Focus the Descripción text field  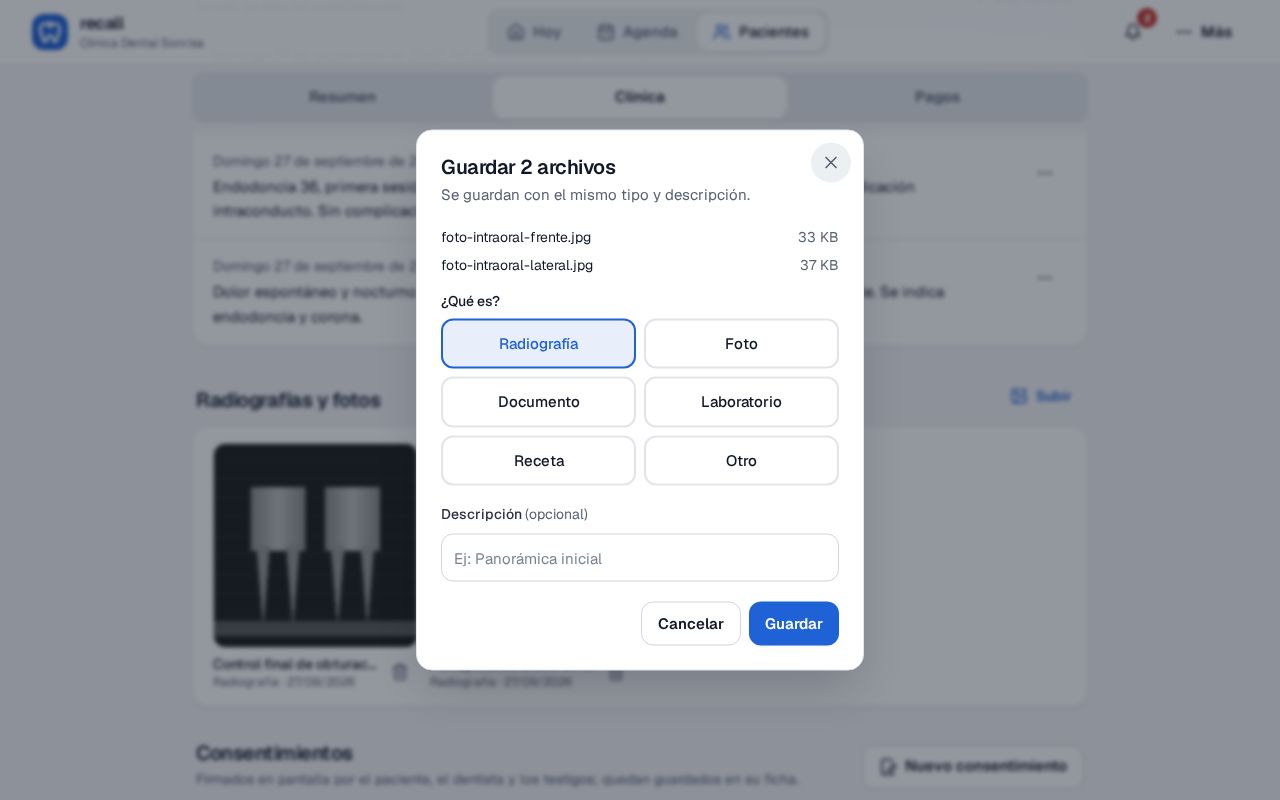click(640, 558)
